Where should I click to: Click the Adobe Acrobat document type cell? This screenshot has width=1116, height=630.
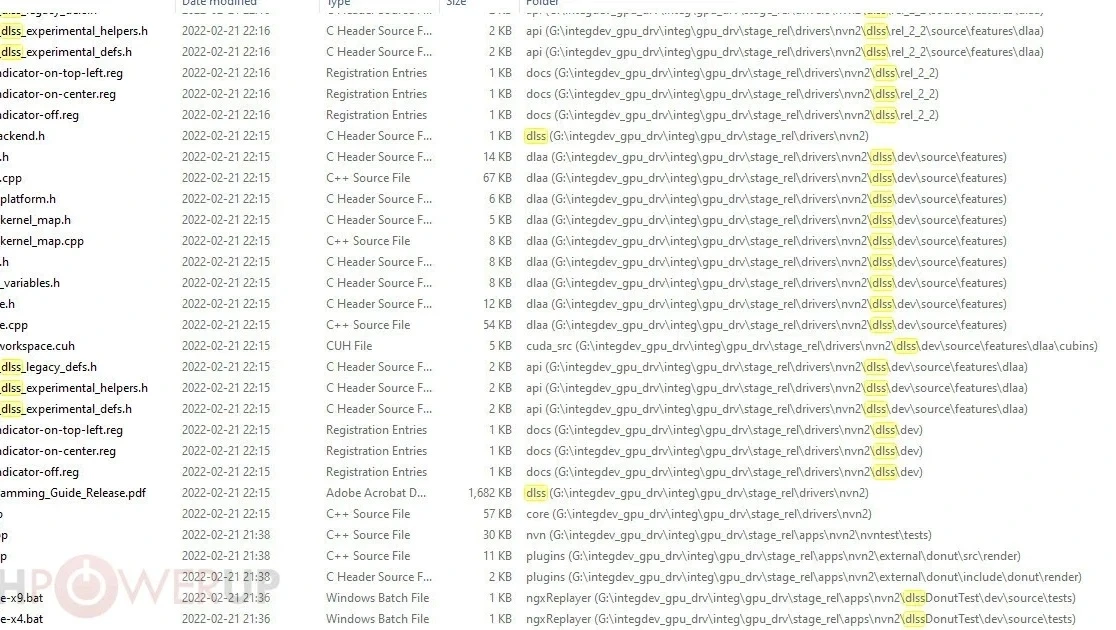(x=376, y=493)
